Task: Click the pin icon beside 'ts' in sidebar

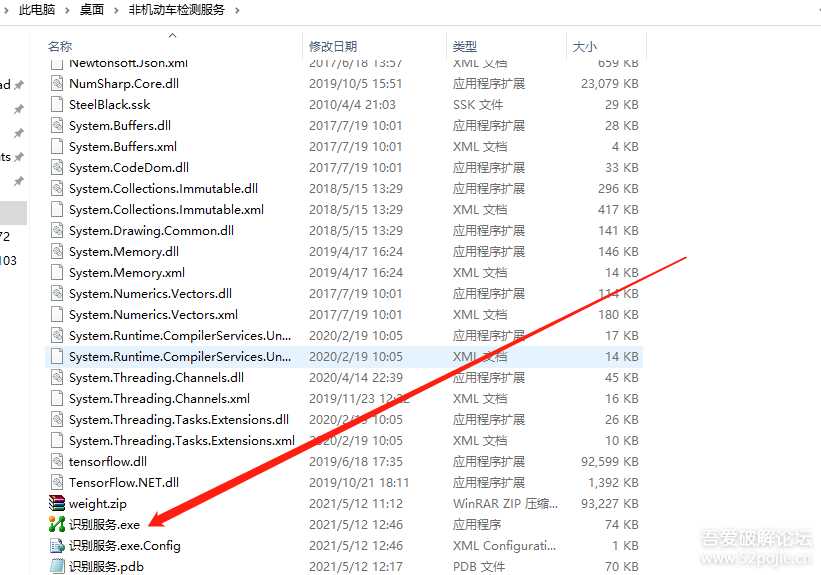Action: (x=19, y=157)
